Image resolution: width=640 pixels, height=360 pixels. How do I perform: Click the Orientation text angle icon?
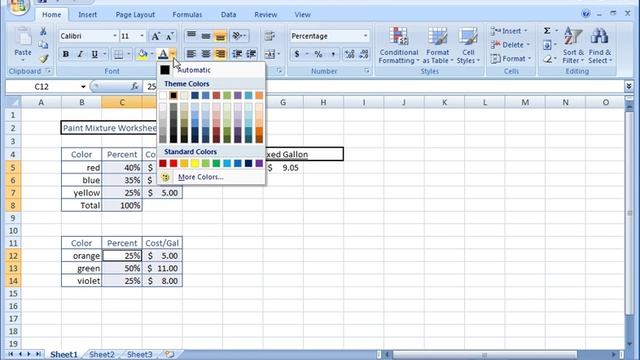coord(237,36)
